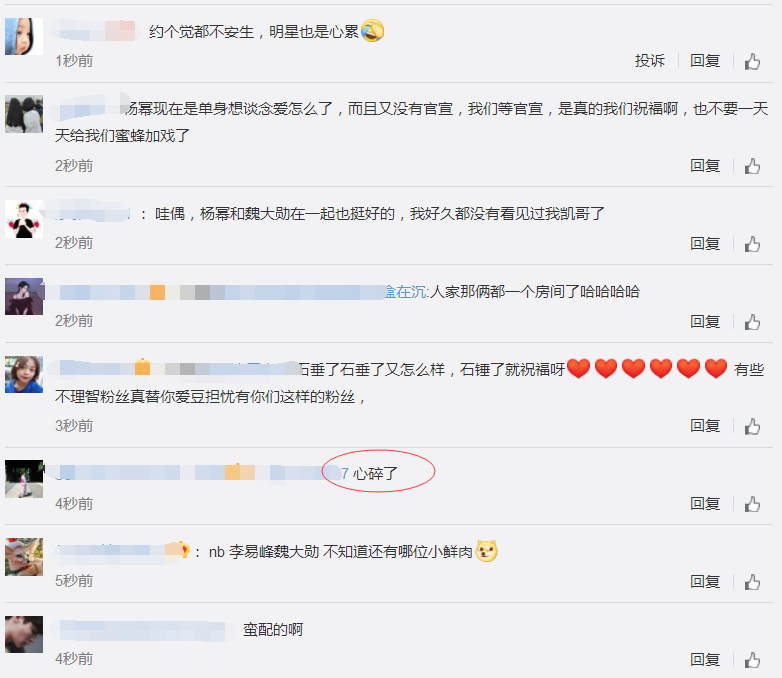Thumbs-up the 我凯哥 comment
Screen dimensions: 782x678
(753, 243)
